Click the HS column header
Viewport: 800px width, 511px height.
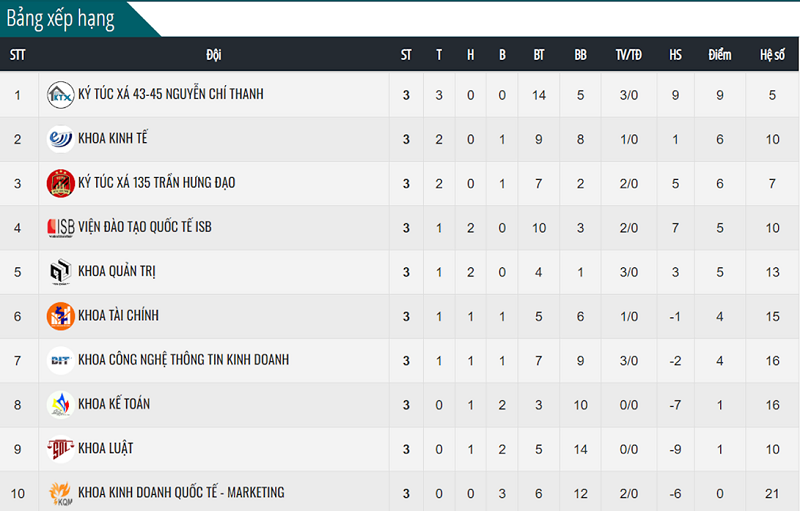[675, 55]
